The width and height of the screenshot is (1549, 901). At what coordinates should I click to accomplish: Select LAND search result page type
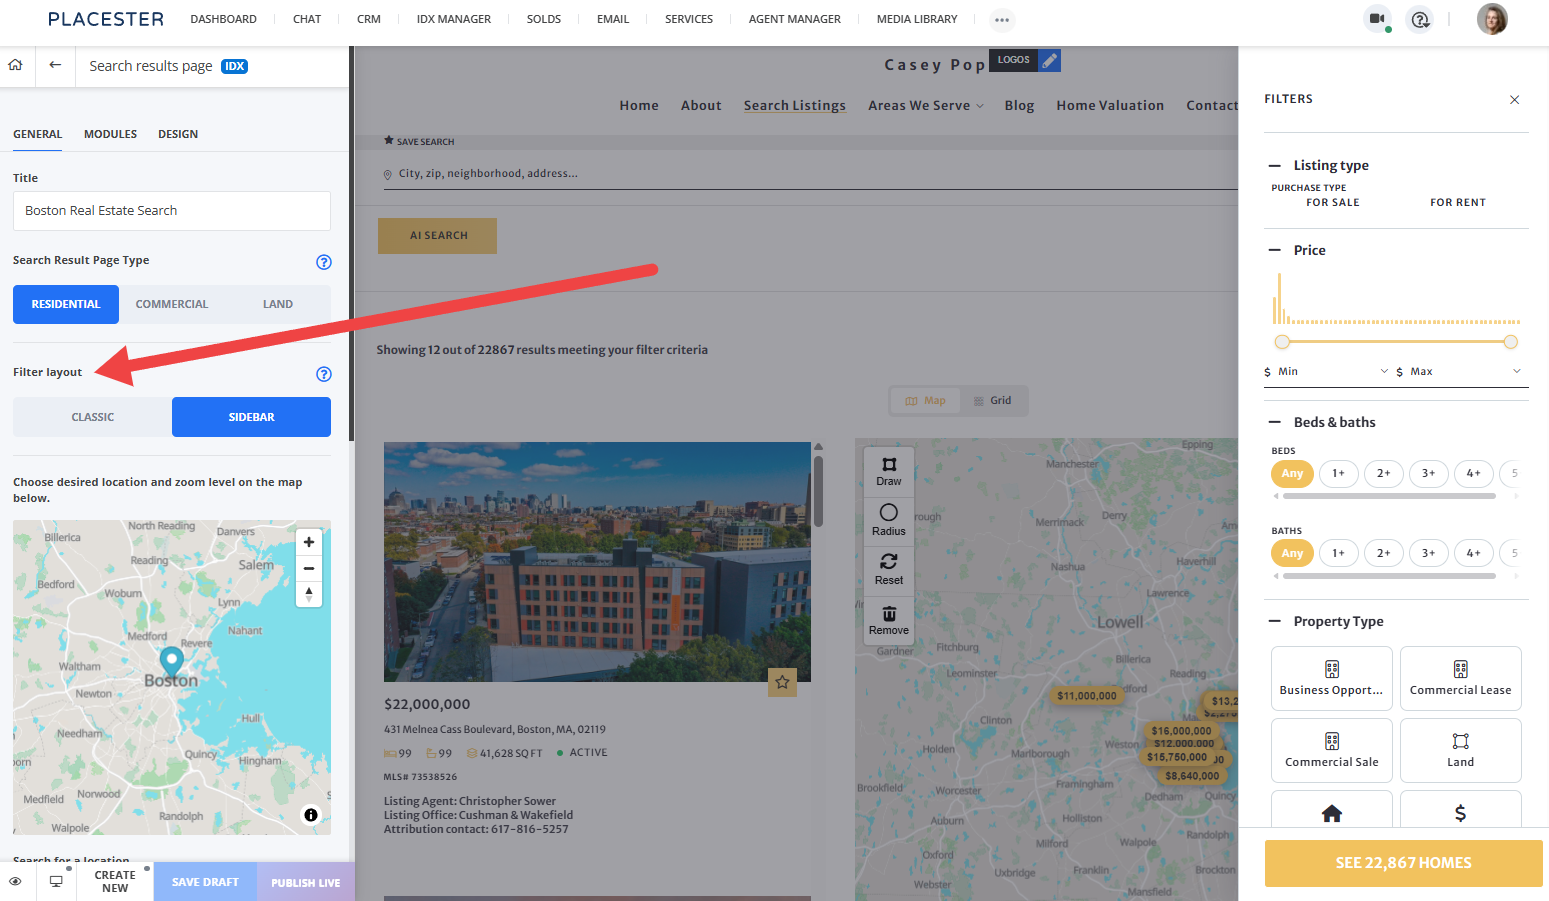pos(278,304)
